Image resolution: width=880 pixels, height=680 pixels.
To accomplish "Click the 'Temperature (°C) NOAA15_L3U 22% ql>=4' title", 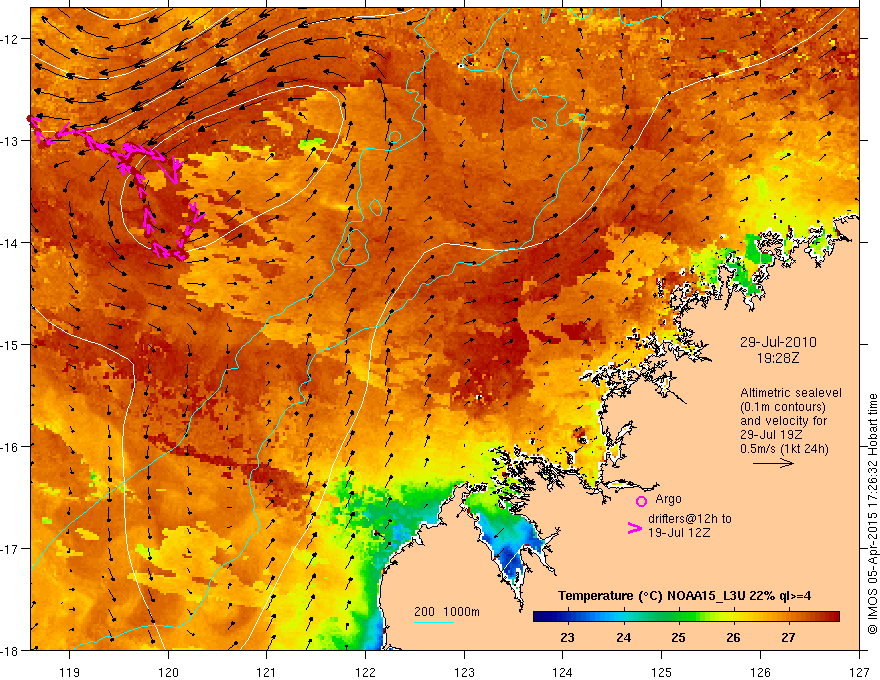I will (684, 596).
